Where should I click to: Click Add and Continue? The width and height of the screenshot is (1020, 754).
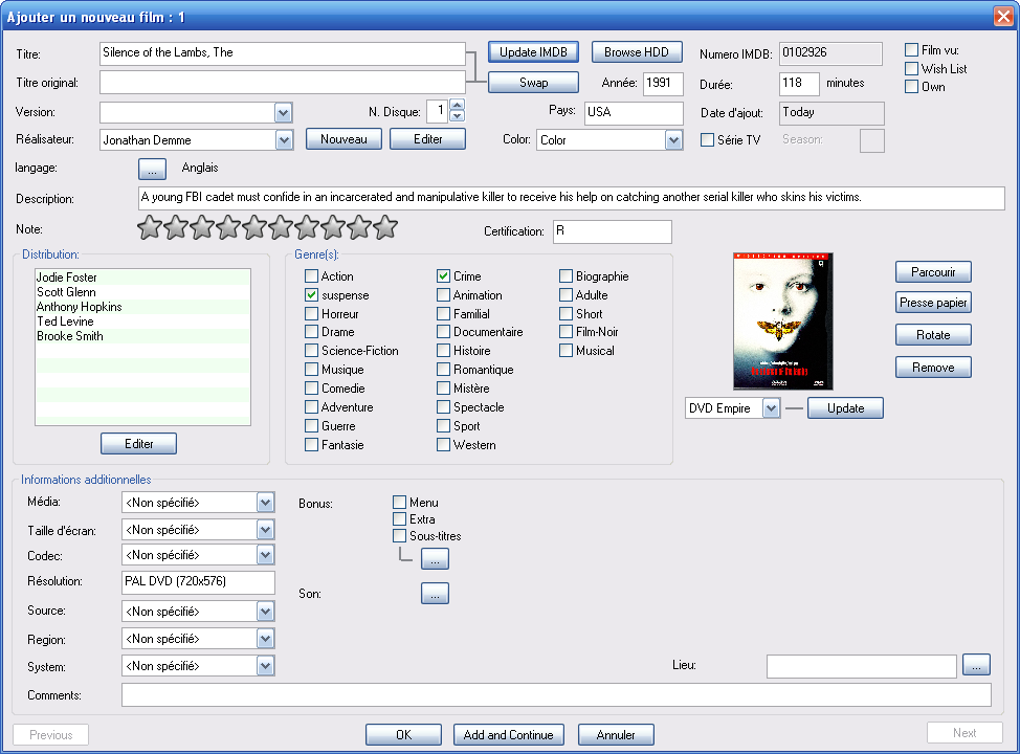[508, 734]
